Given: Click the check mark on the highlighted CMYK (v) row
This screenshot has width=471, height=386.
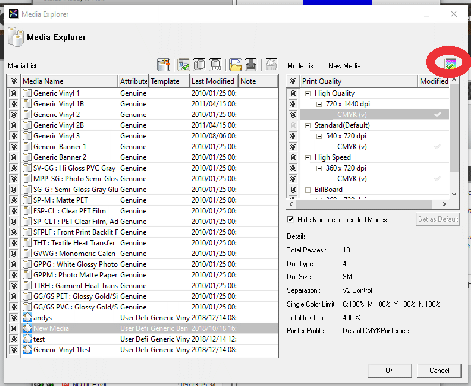Looking at the screenshot, I should [437, 115].
